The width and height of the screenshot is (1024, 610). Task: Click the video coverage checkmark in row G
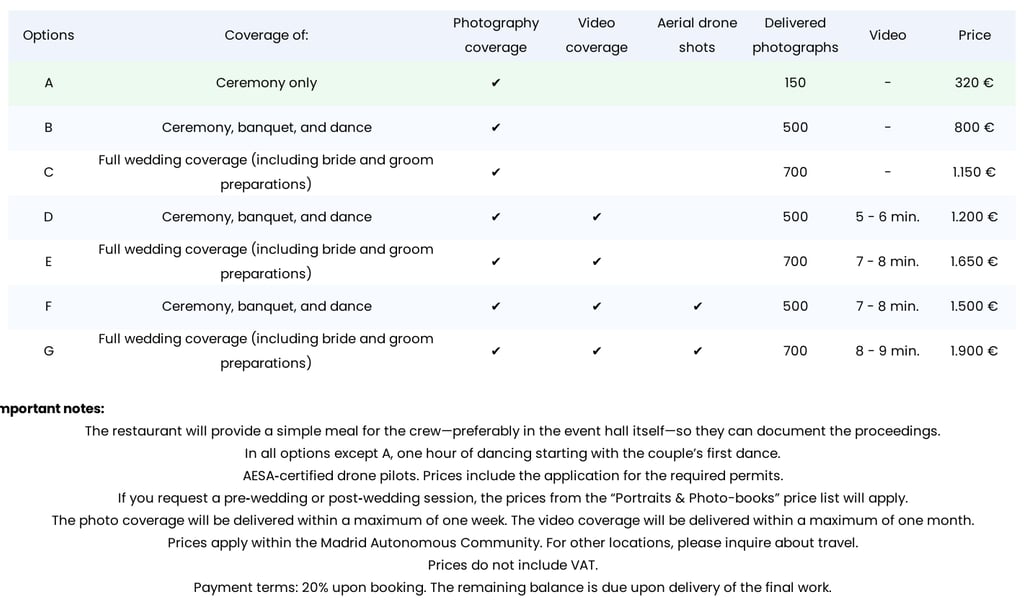pos(596,351)
